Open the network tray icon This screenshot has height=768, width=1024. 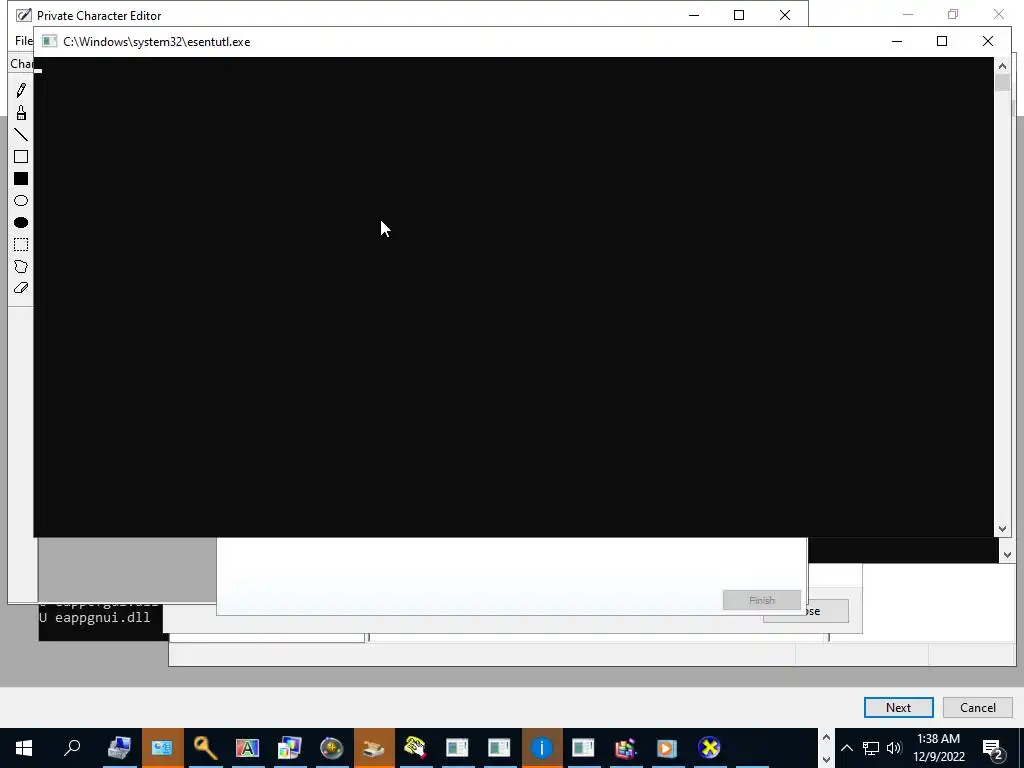(x=871, y=748)
